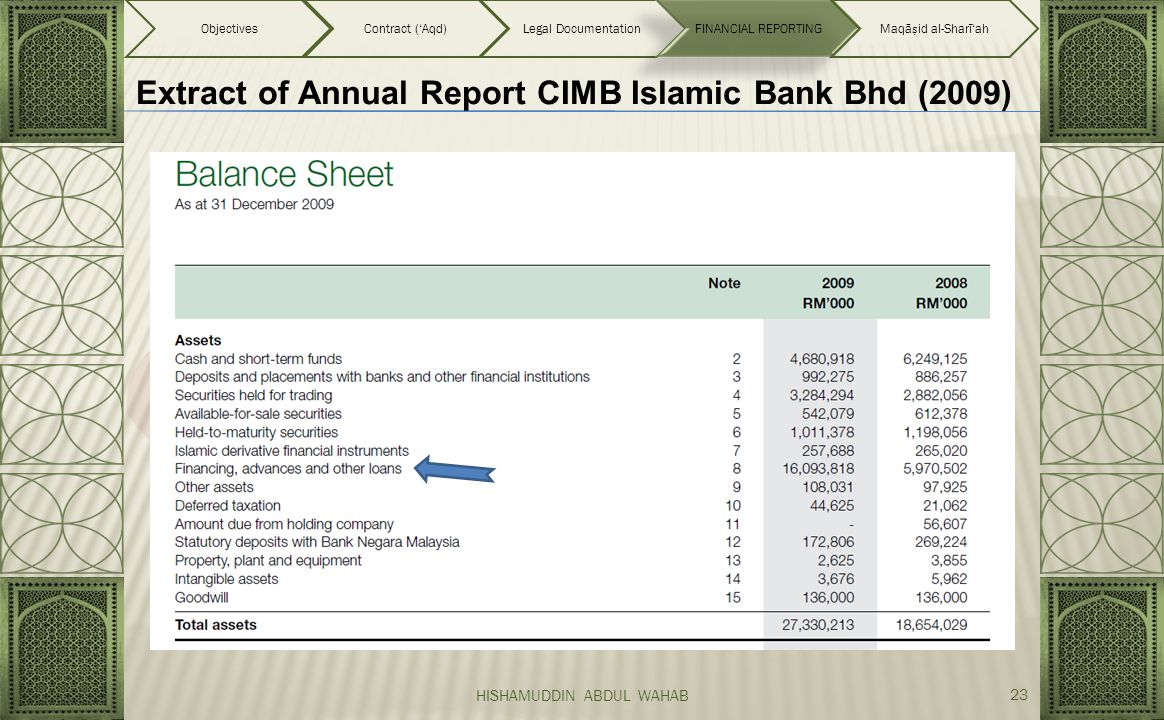Screen dimensions: 1164x720
Task: Click the 1,011,378 value
Action: tap(822, 432)
